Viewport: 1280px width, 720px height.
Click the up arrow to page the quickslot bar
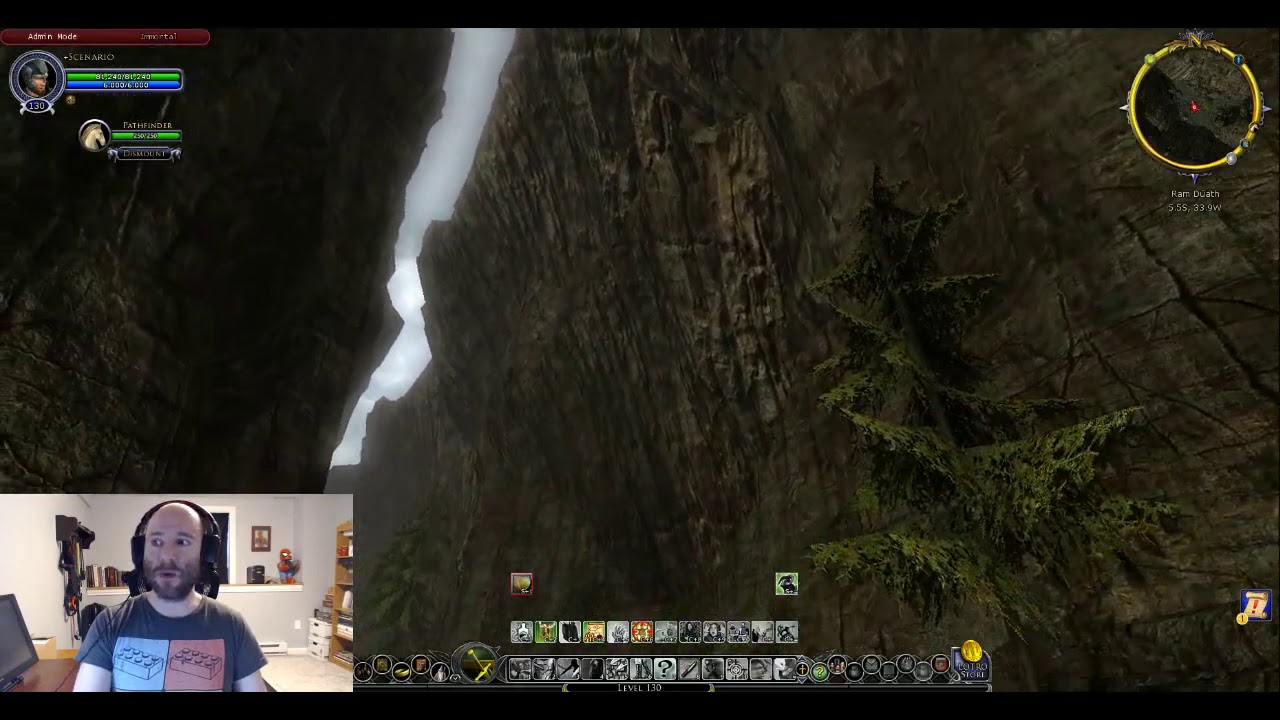[801, 658]
